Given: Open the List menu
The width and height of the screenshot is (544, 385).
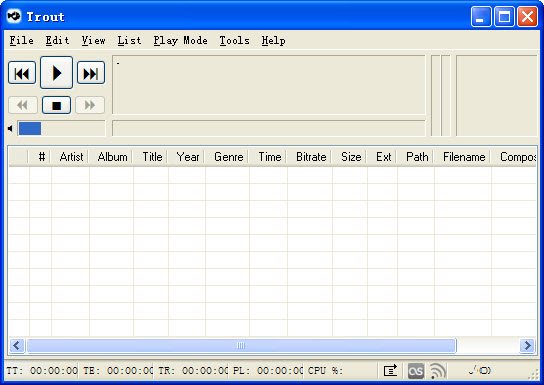Looking at the screenshot, I should (x=129, y=41).
